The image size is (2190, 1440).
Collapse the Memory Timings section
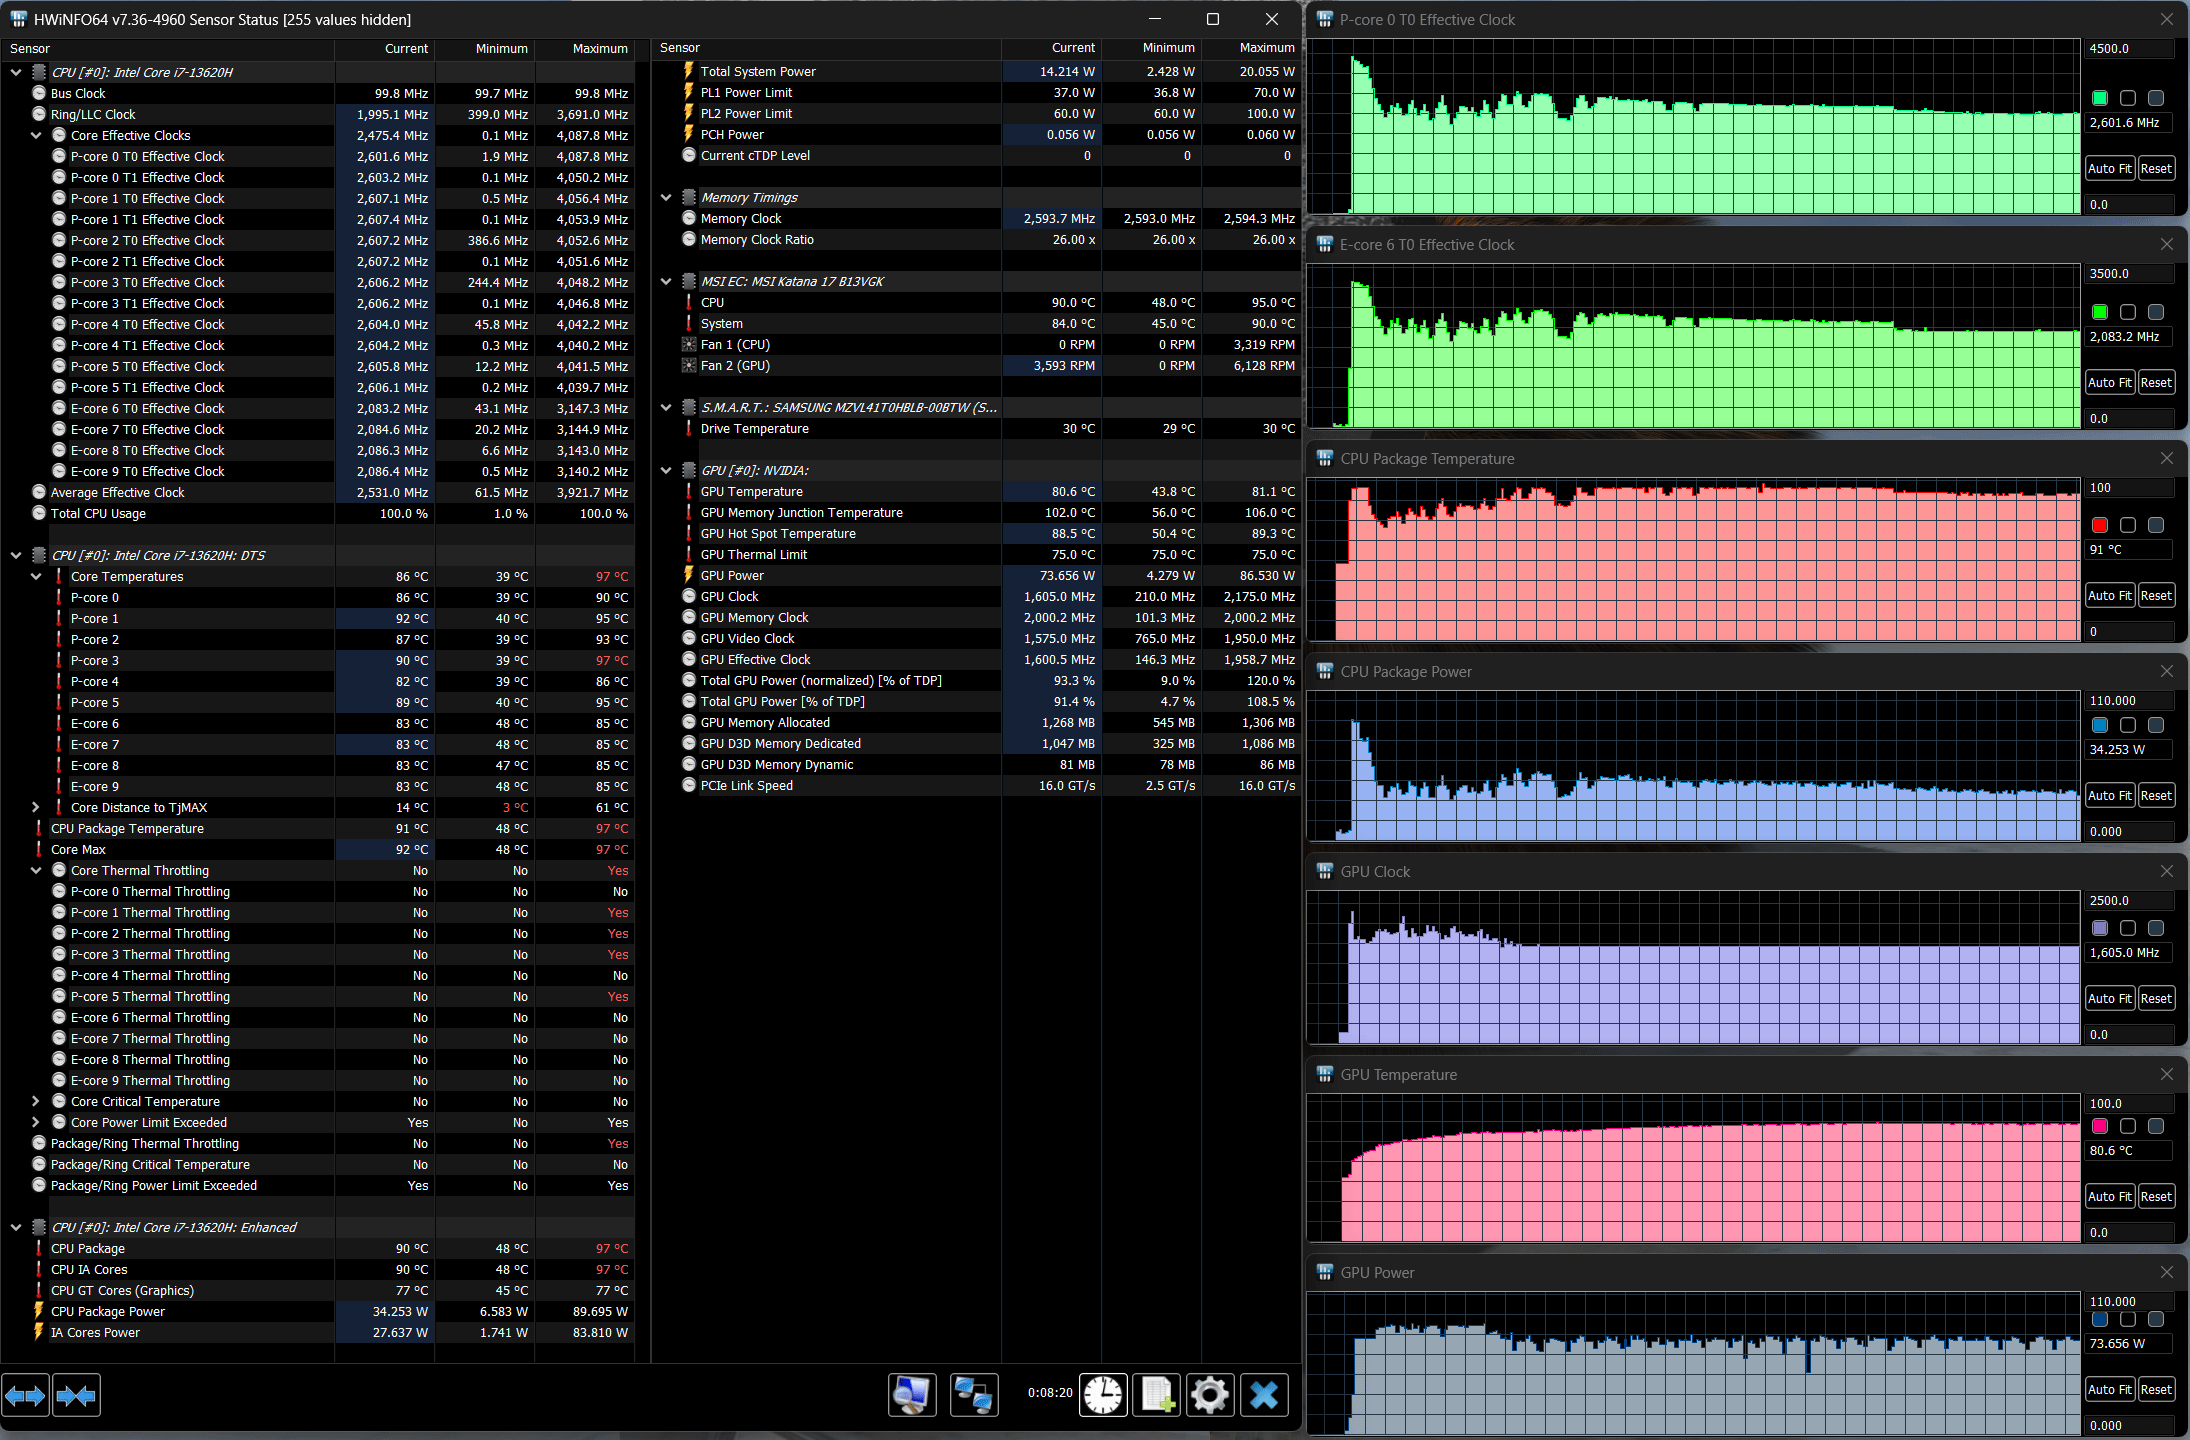[666, 198]
